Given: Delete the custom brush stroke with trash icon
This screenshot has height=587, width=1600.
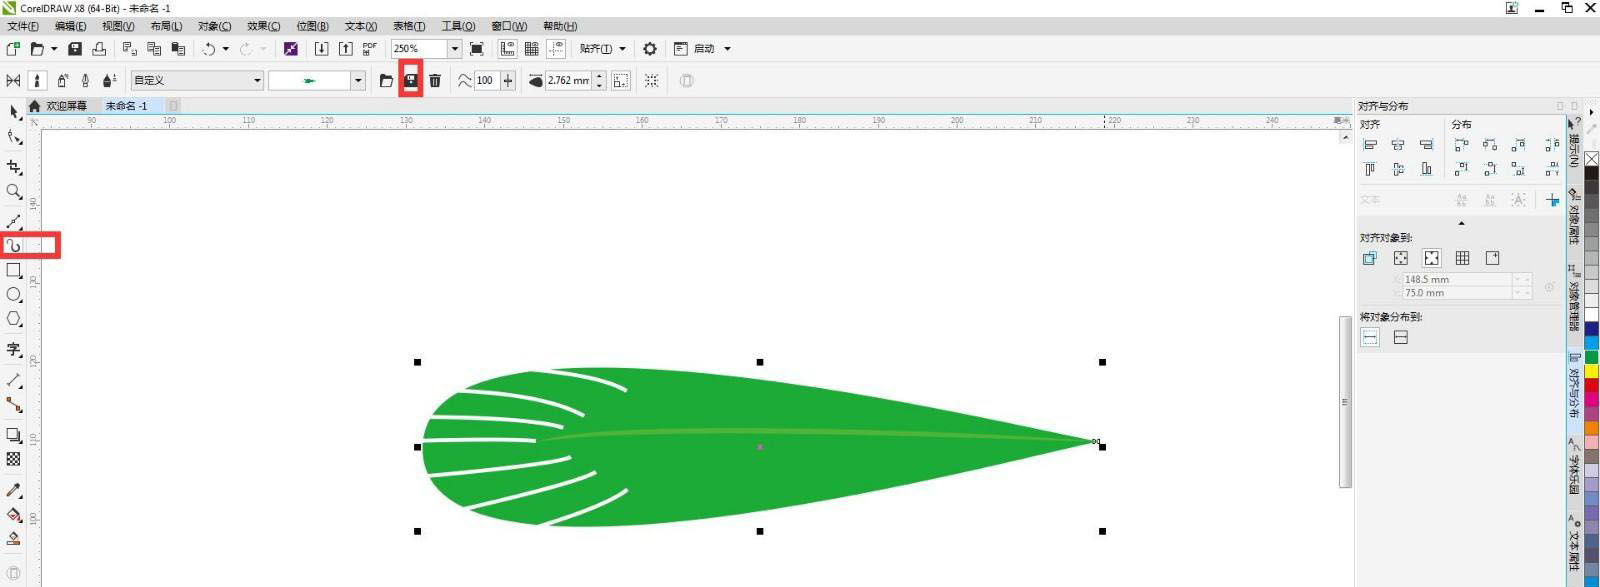Looking at the screenshot, I should tap(435, 80).
